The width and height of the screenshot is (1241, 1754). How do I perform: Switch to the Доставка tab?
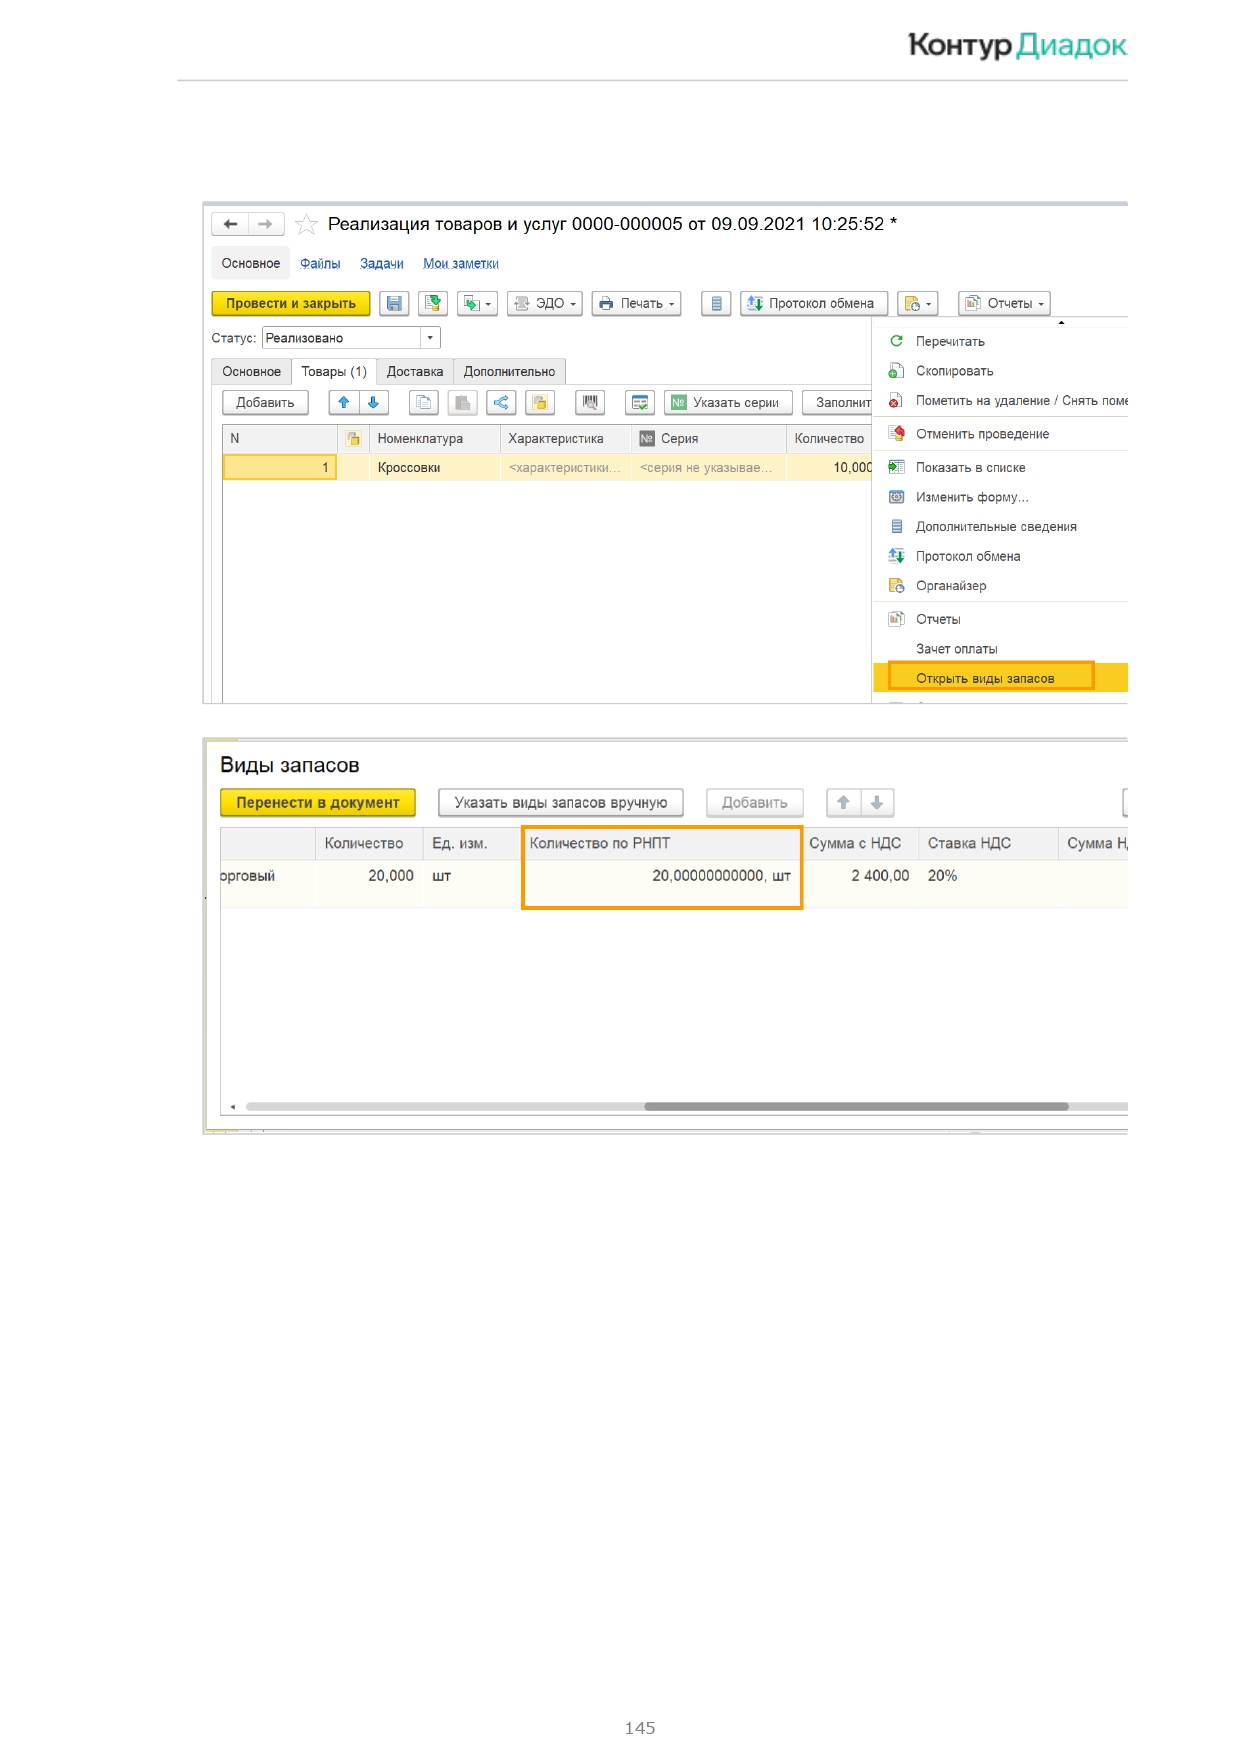[414, 371]
